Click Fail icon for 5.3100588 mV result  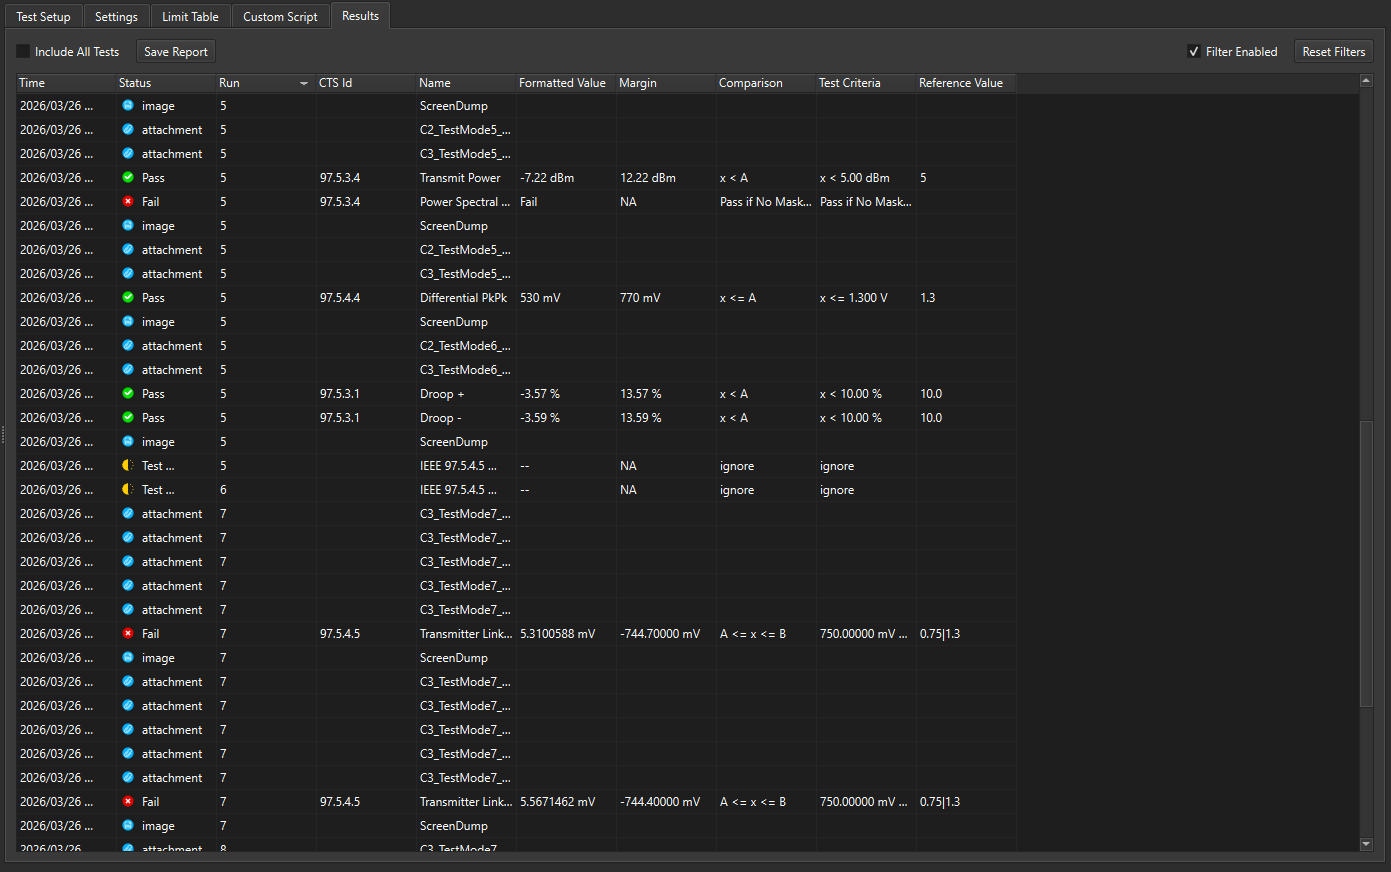128,634
